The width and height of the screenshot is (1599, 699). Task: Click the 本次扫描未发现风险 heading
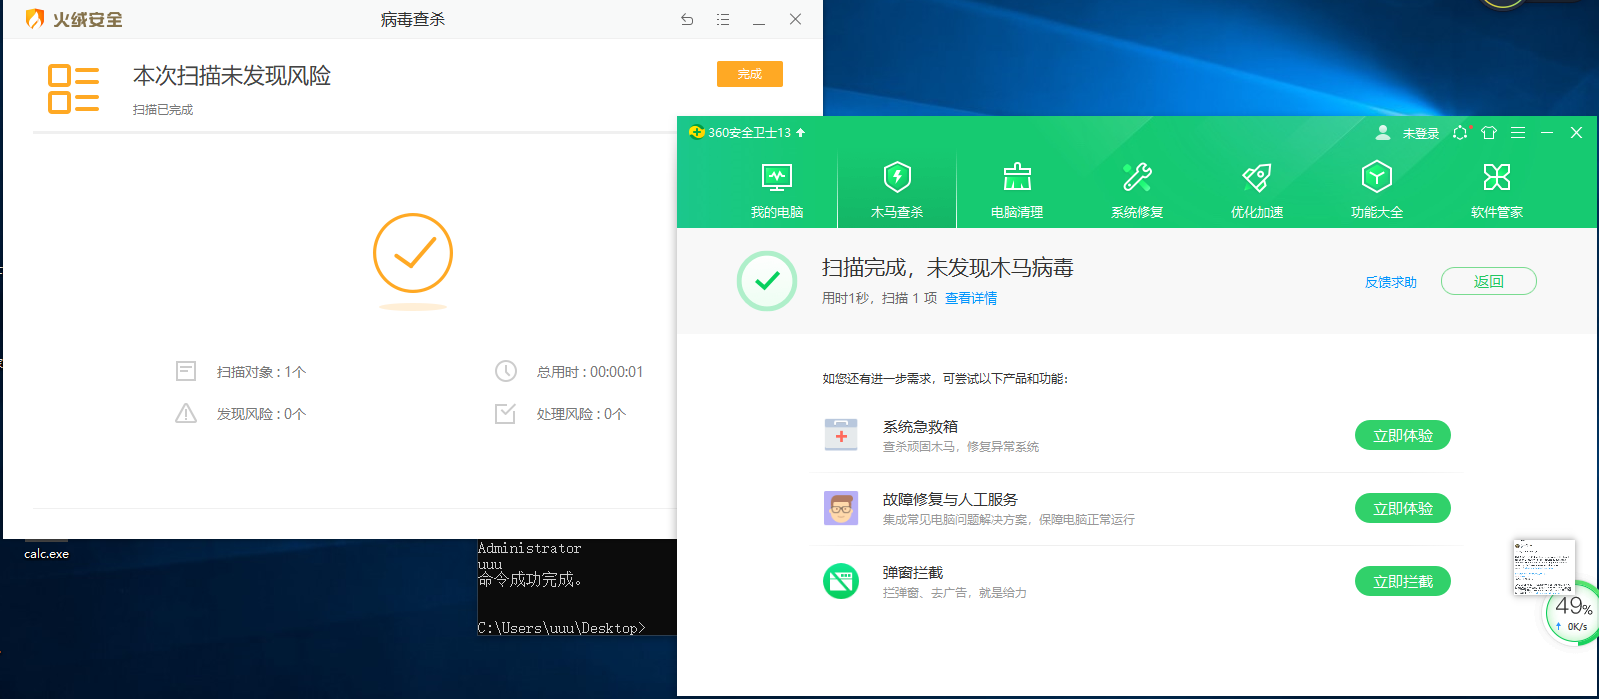[x=232, y=76]
